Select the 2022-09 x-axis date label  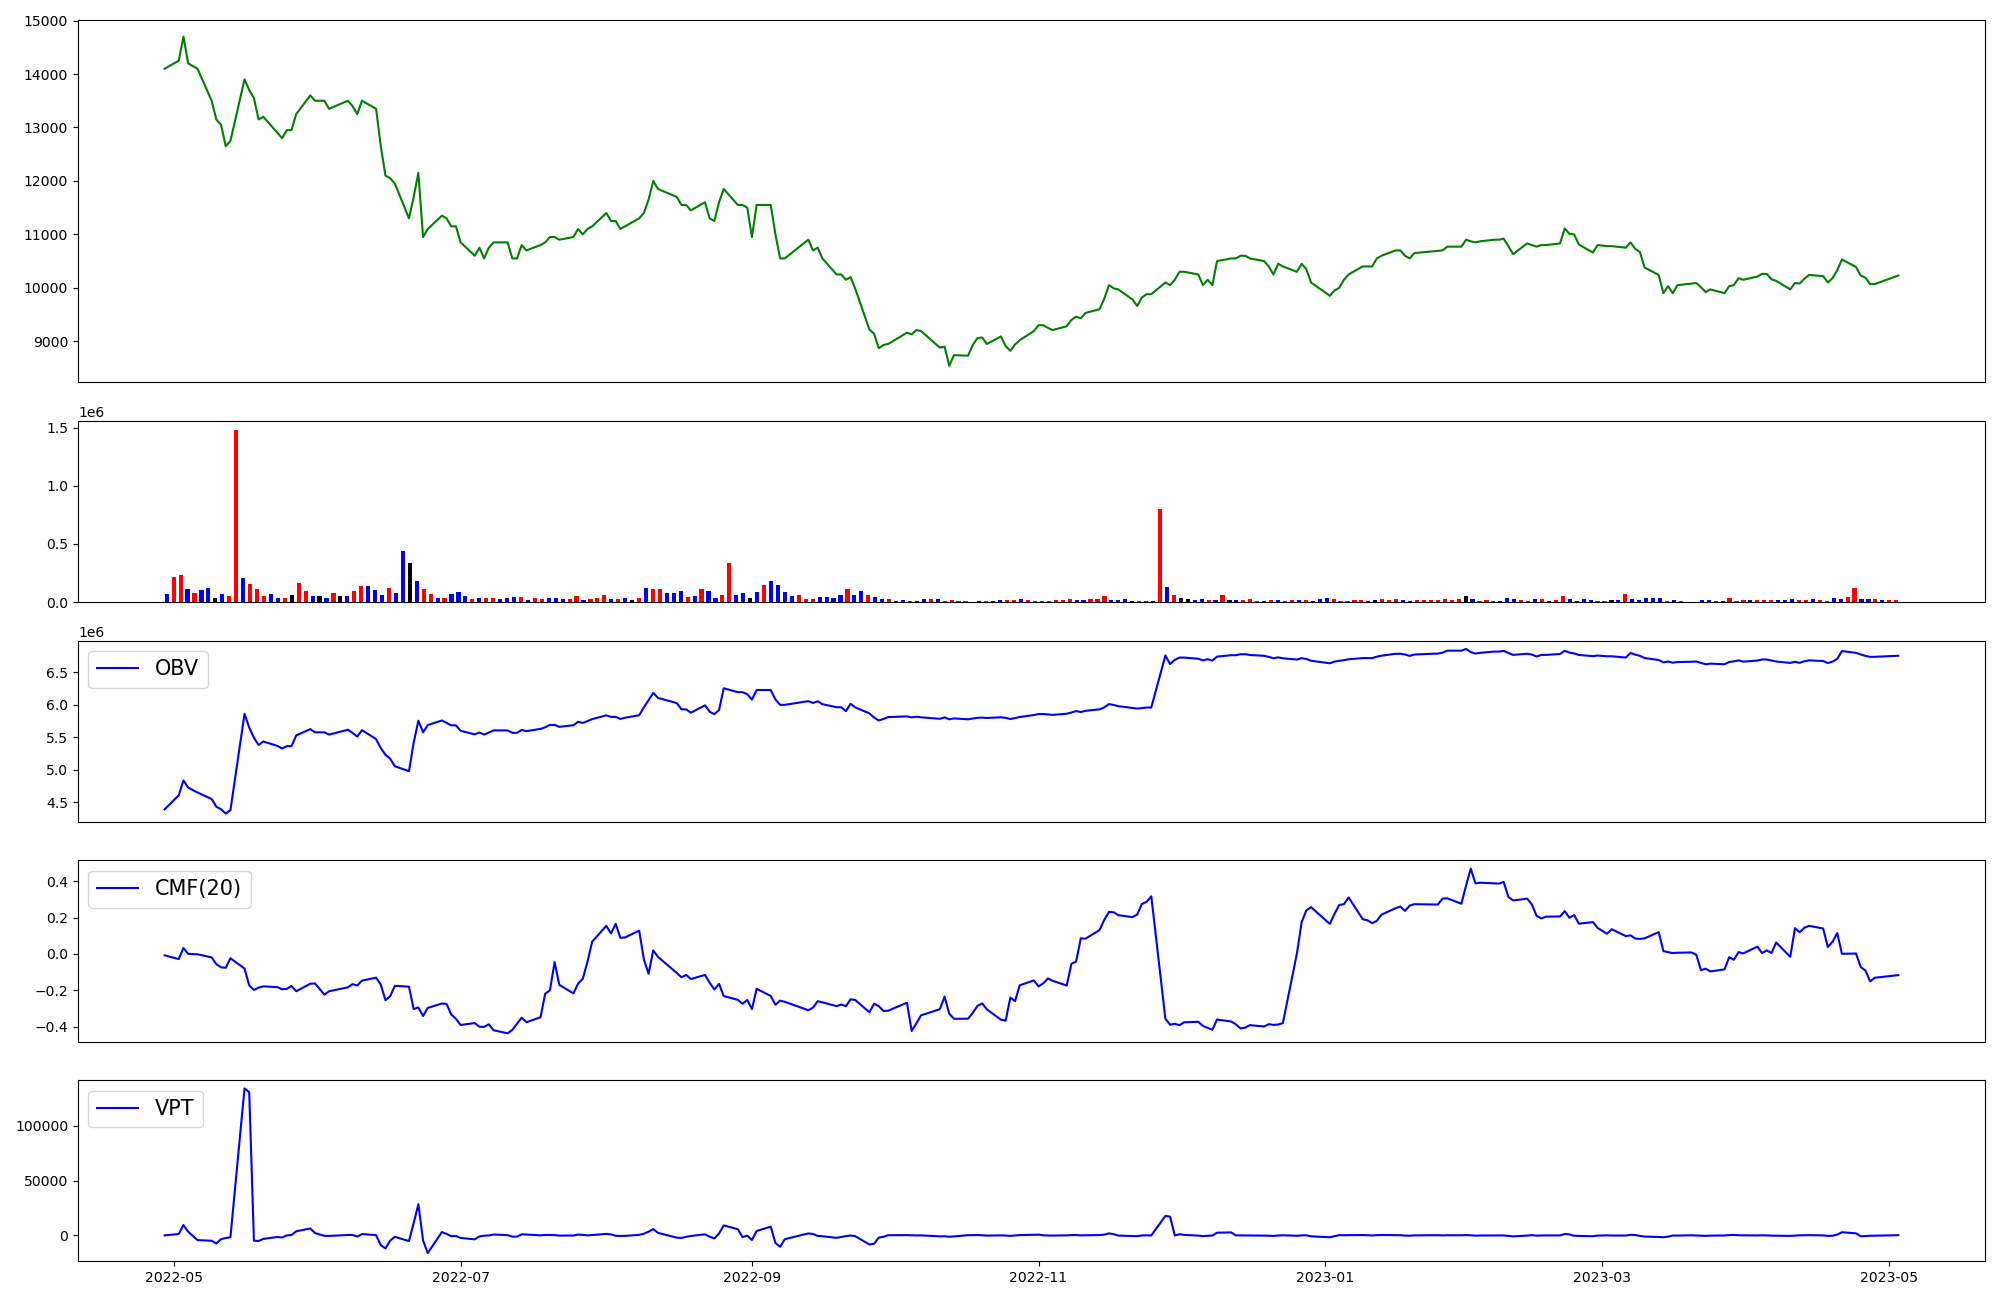751,1276
